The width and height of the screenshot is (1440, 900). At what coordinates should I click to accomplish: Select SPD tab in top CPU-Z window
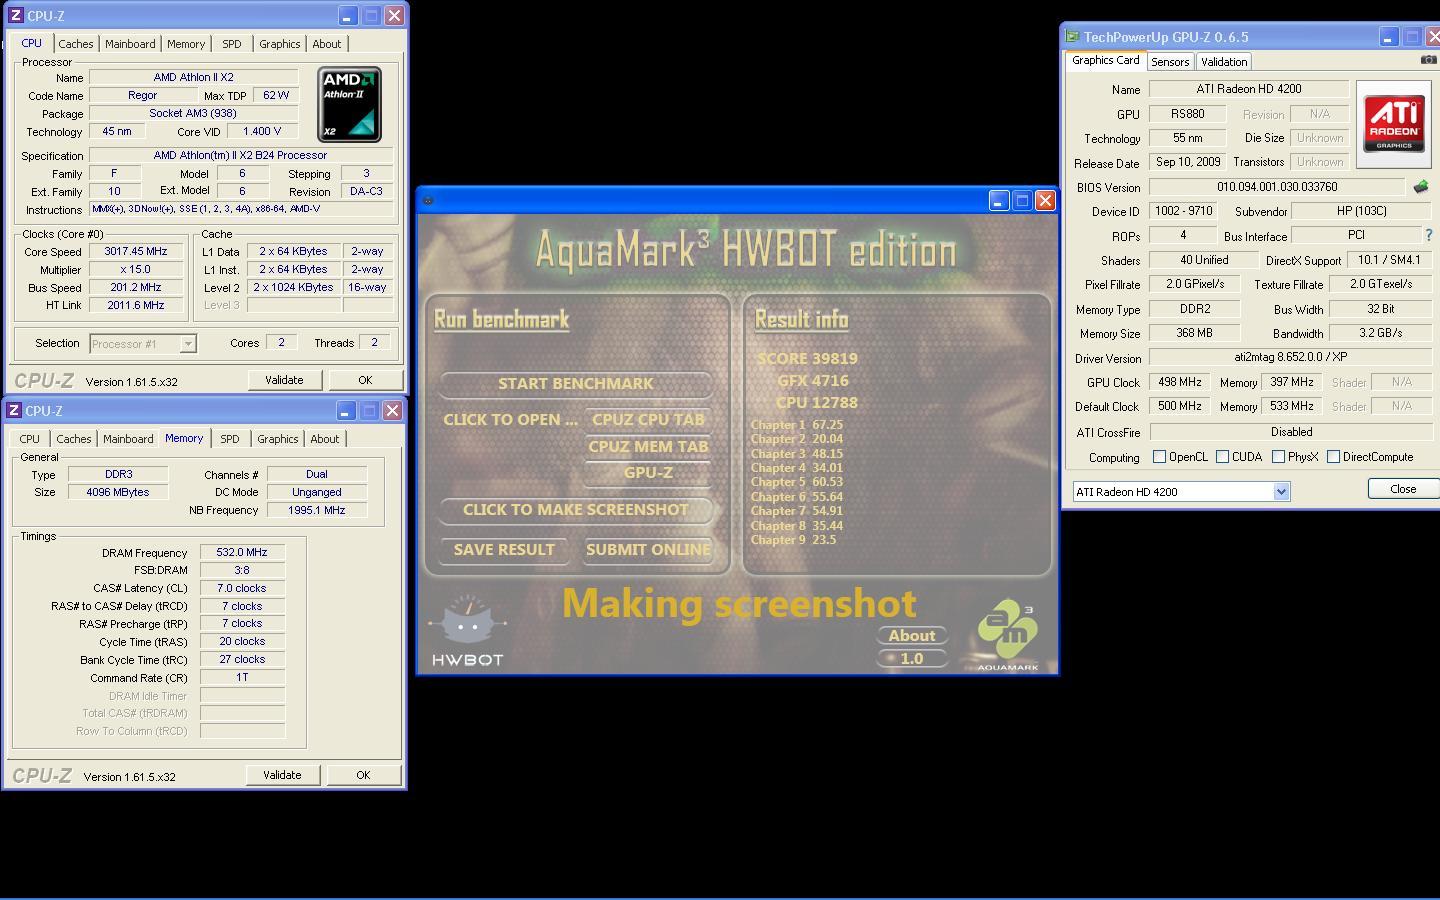click(x=232, y=44)
